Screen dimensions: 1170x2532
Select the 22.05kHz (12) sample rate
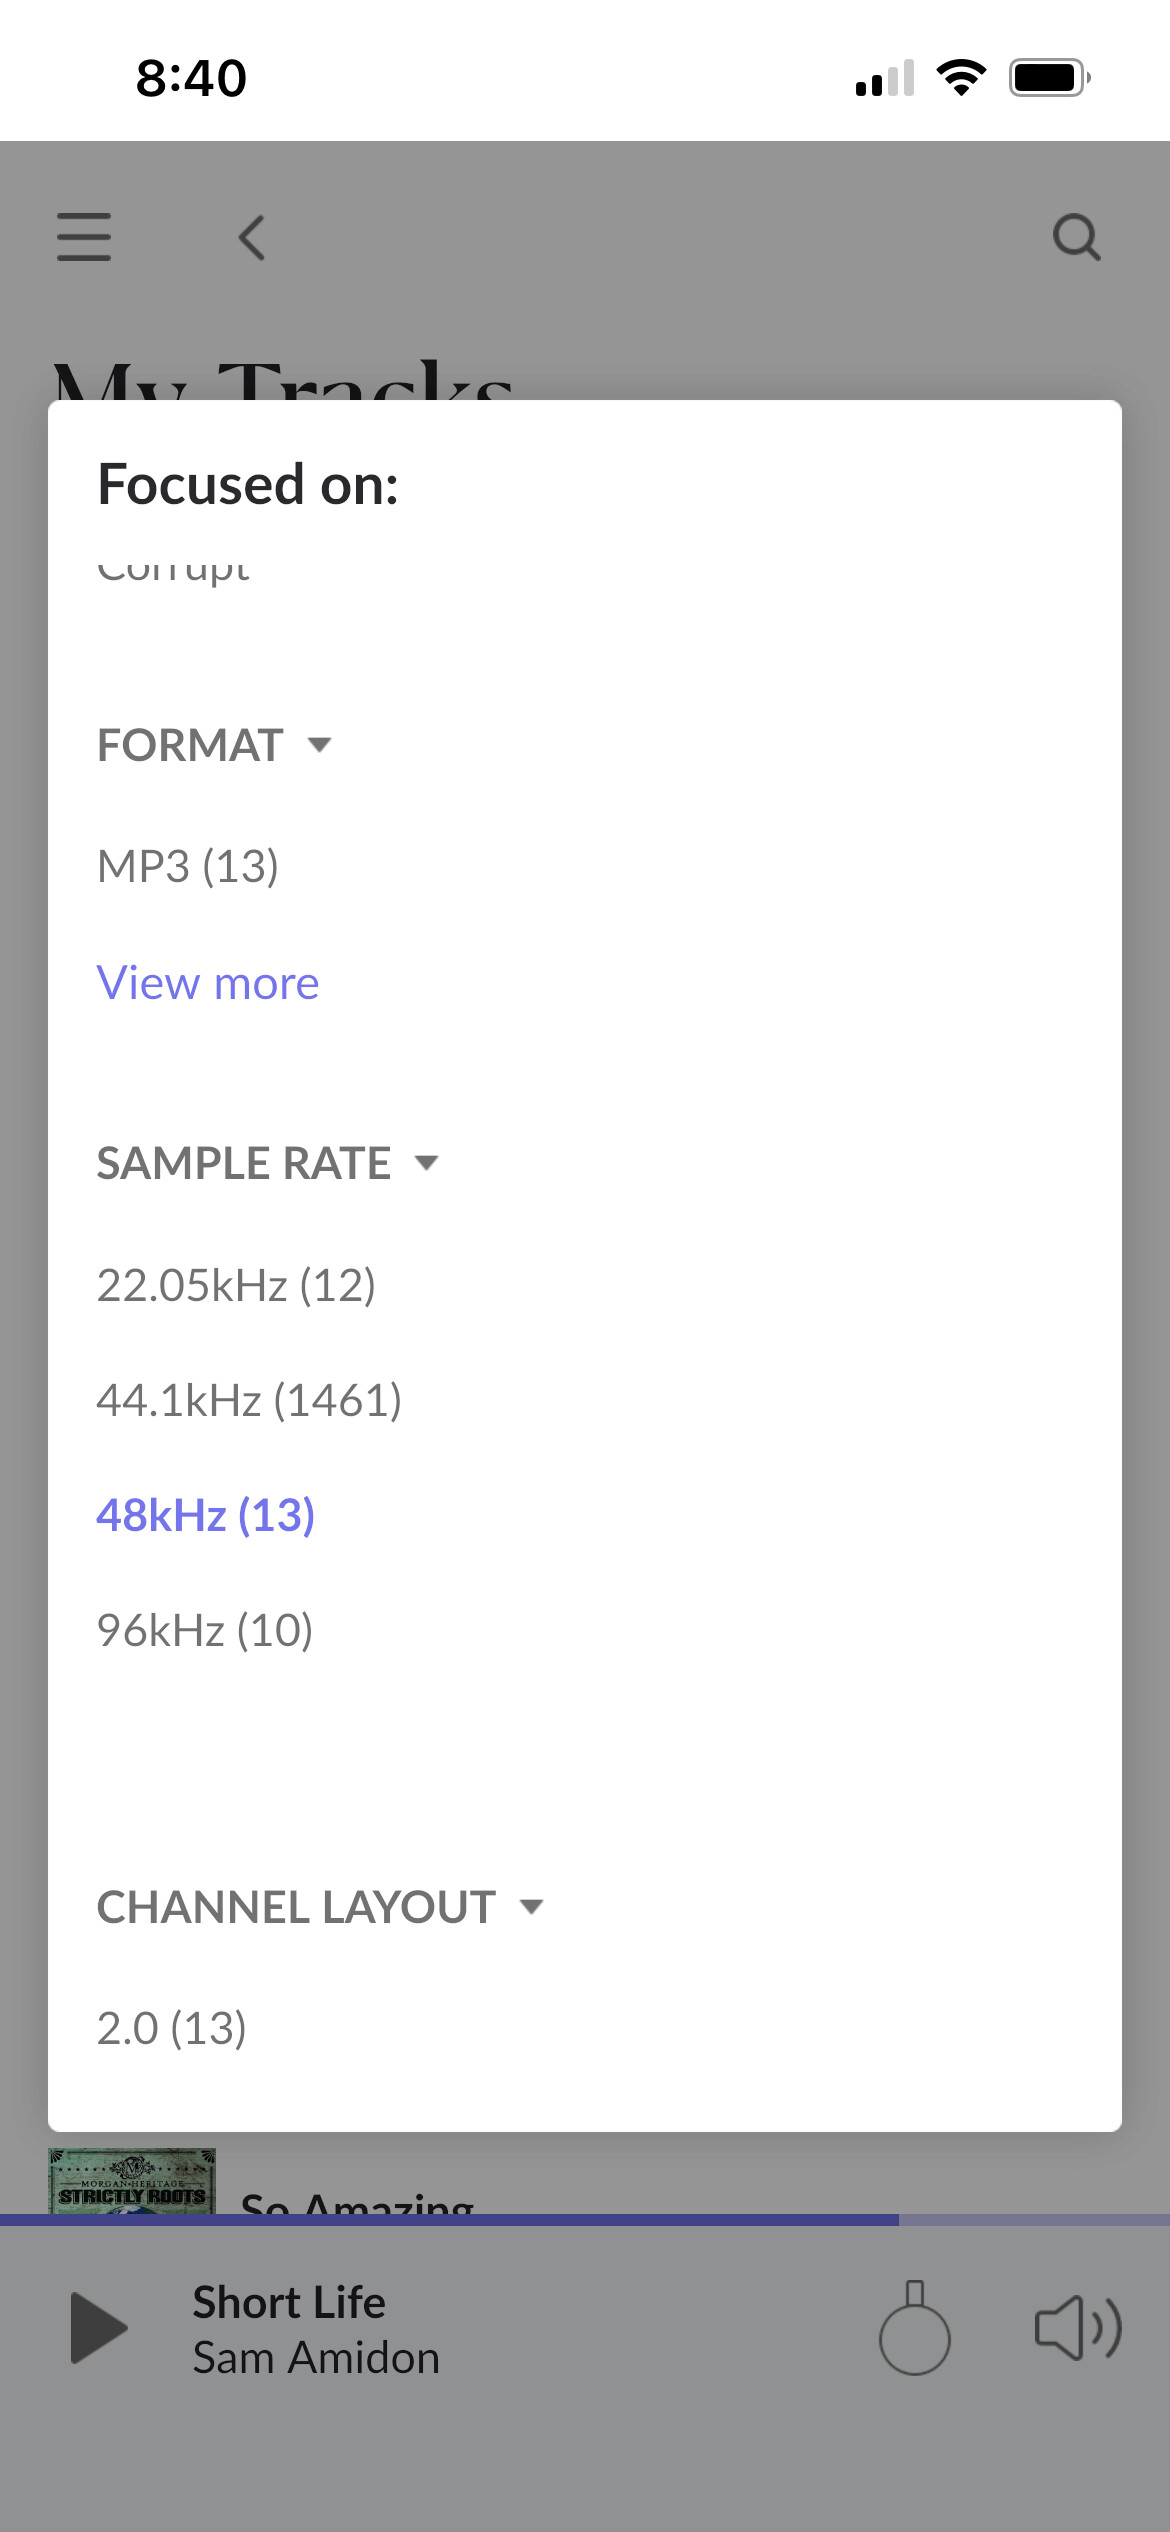click(236, 1285)
